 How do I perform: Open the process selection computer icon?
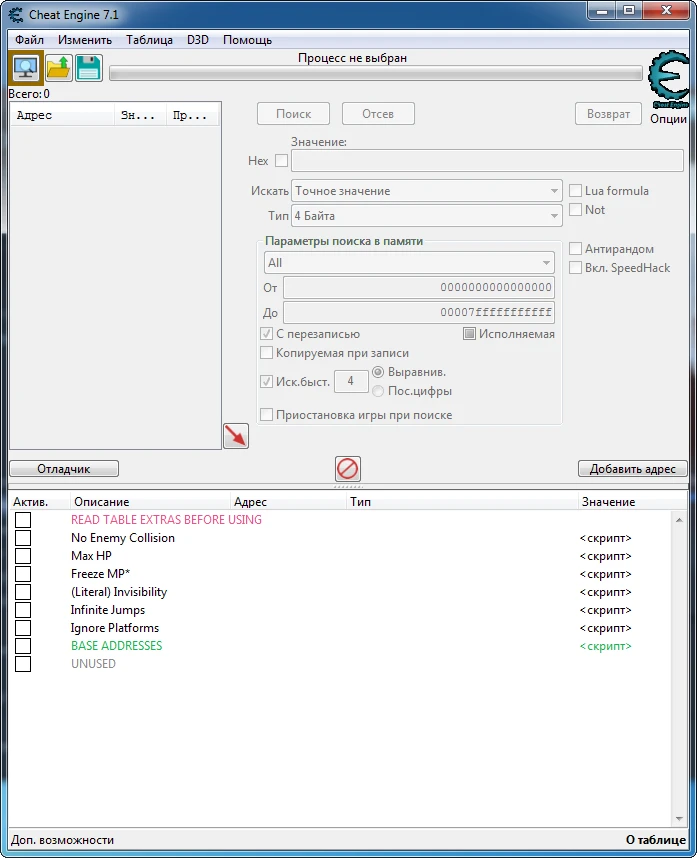(26, 68)
